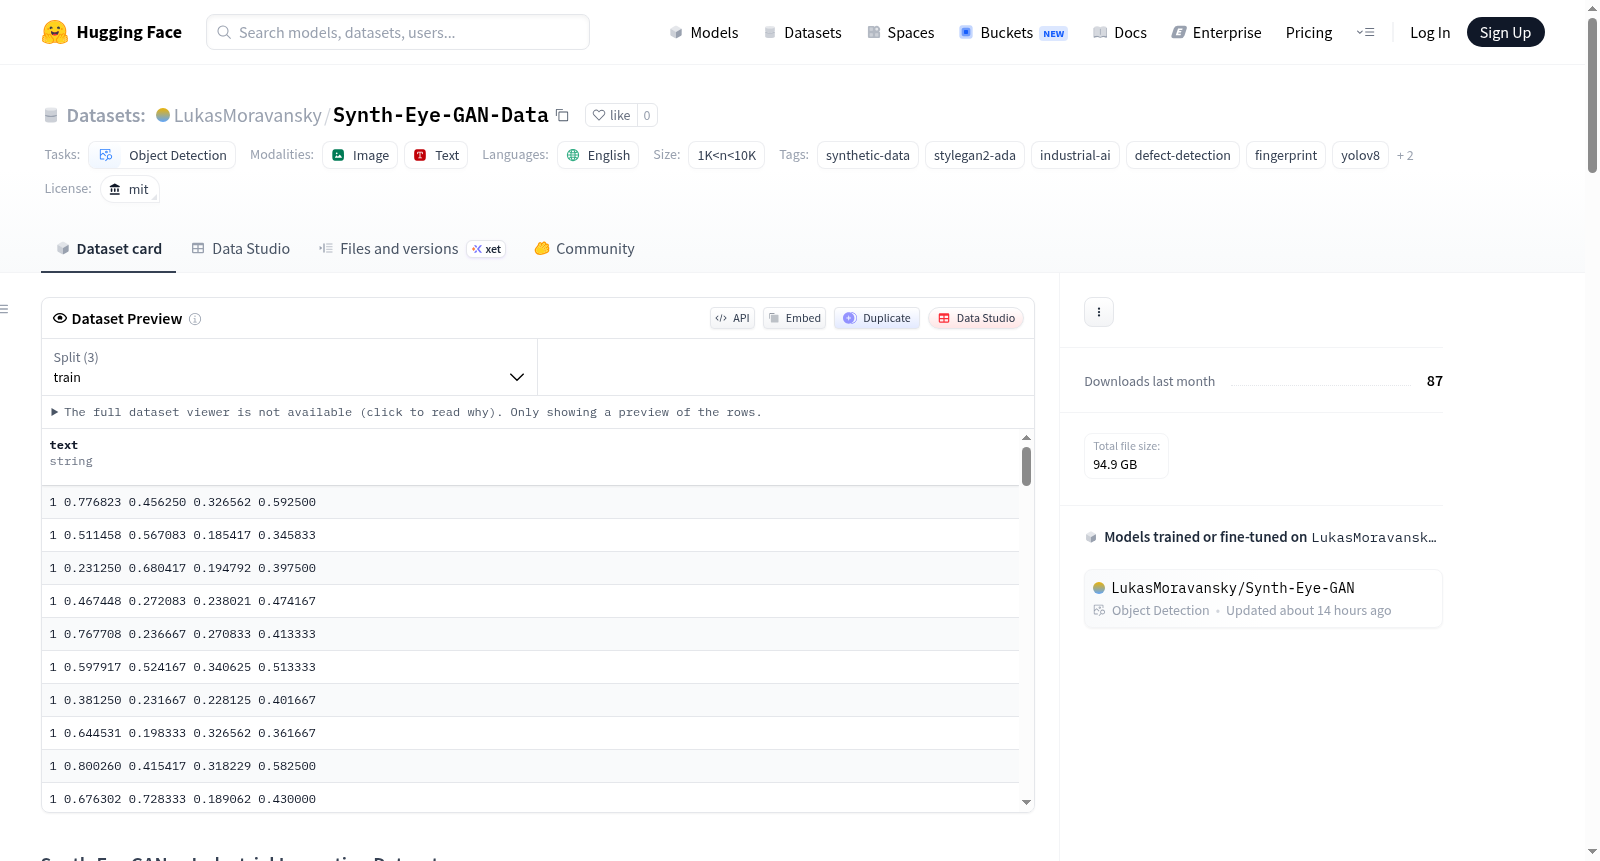The width and height of the screenshot is (1600, 861).
Task: Click row '1 0.767708 0.236667 0.270833 0.413333'
Action: 530,634
